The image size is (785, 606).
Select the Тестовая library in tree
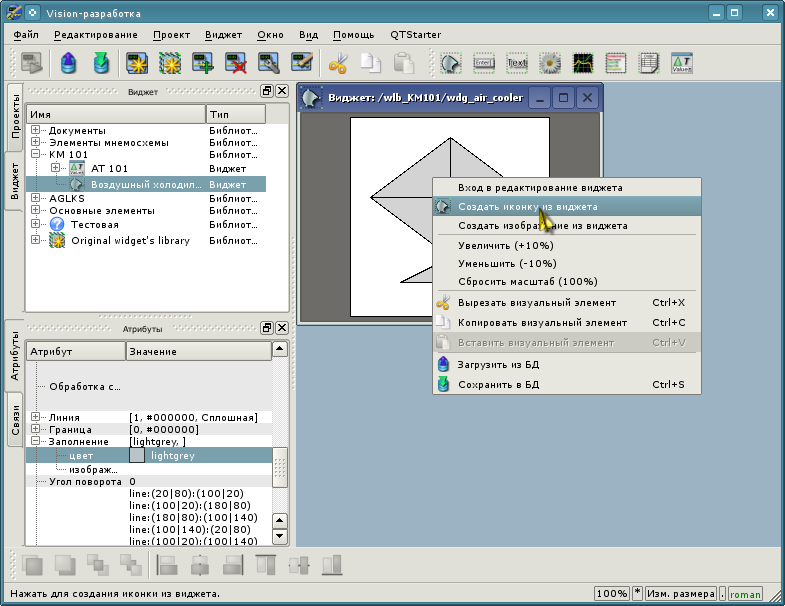(97, 225)
